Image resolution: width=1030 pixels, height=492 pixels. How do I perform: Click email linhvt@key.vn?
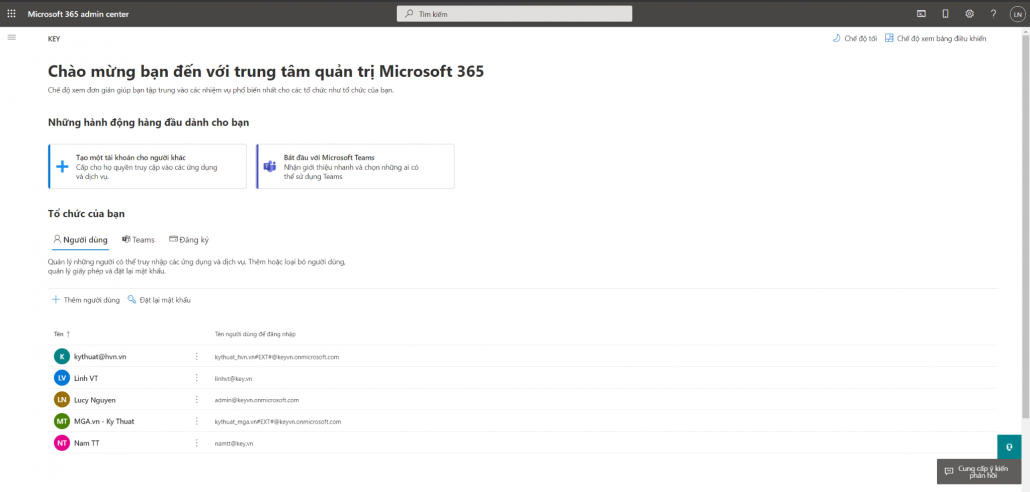click(234, 378)
